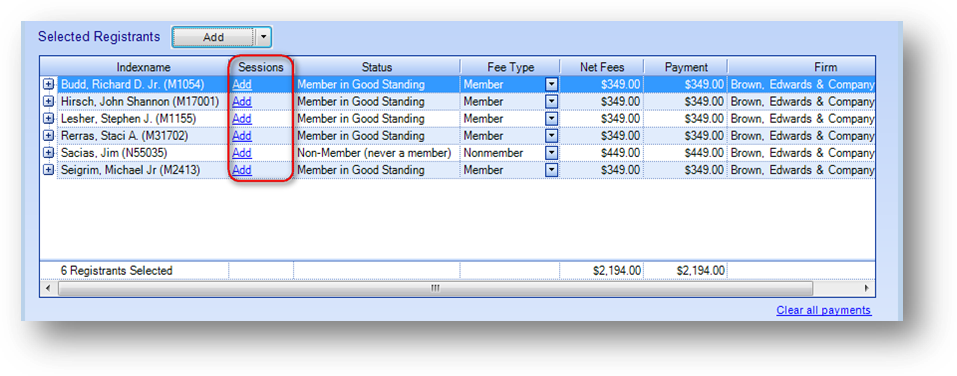Select the Payment cell for Lesher, Stephen
Image resolution: width=957 pixels, height=376 pixels.
pyautogui.click(x=685, y=118)
